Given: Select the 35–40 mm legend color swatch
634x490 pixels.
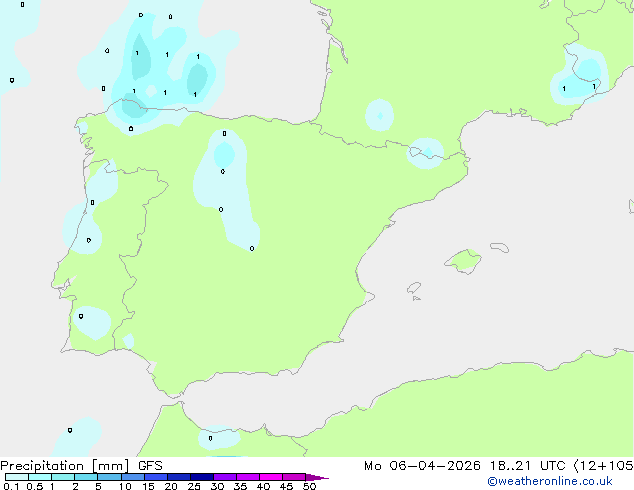Looking at the screenshot, I should pos(247,477).
